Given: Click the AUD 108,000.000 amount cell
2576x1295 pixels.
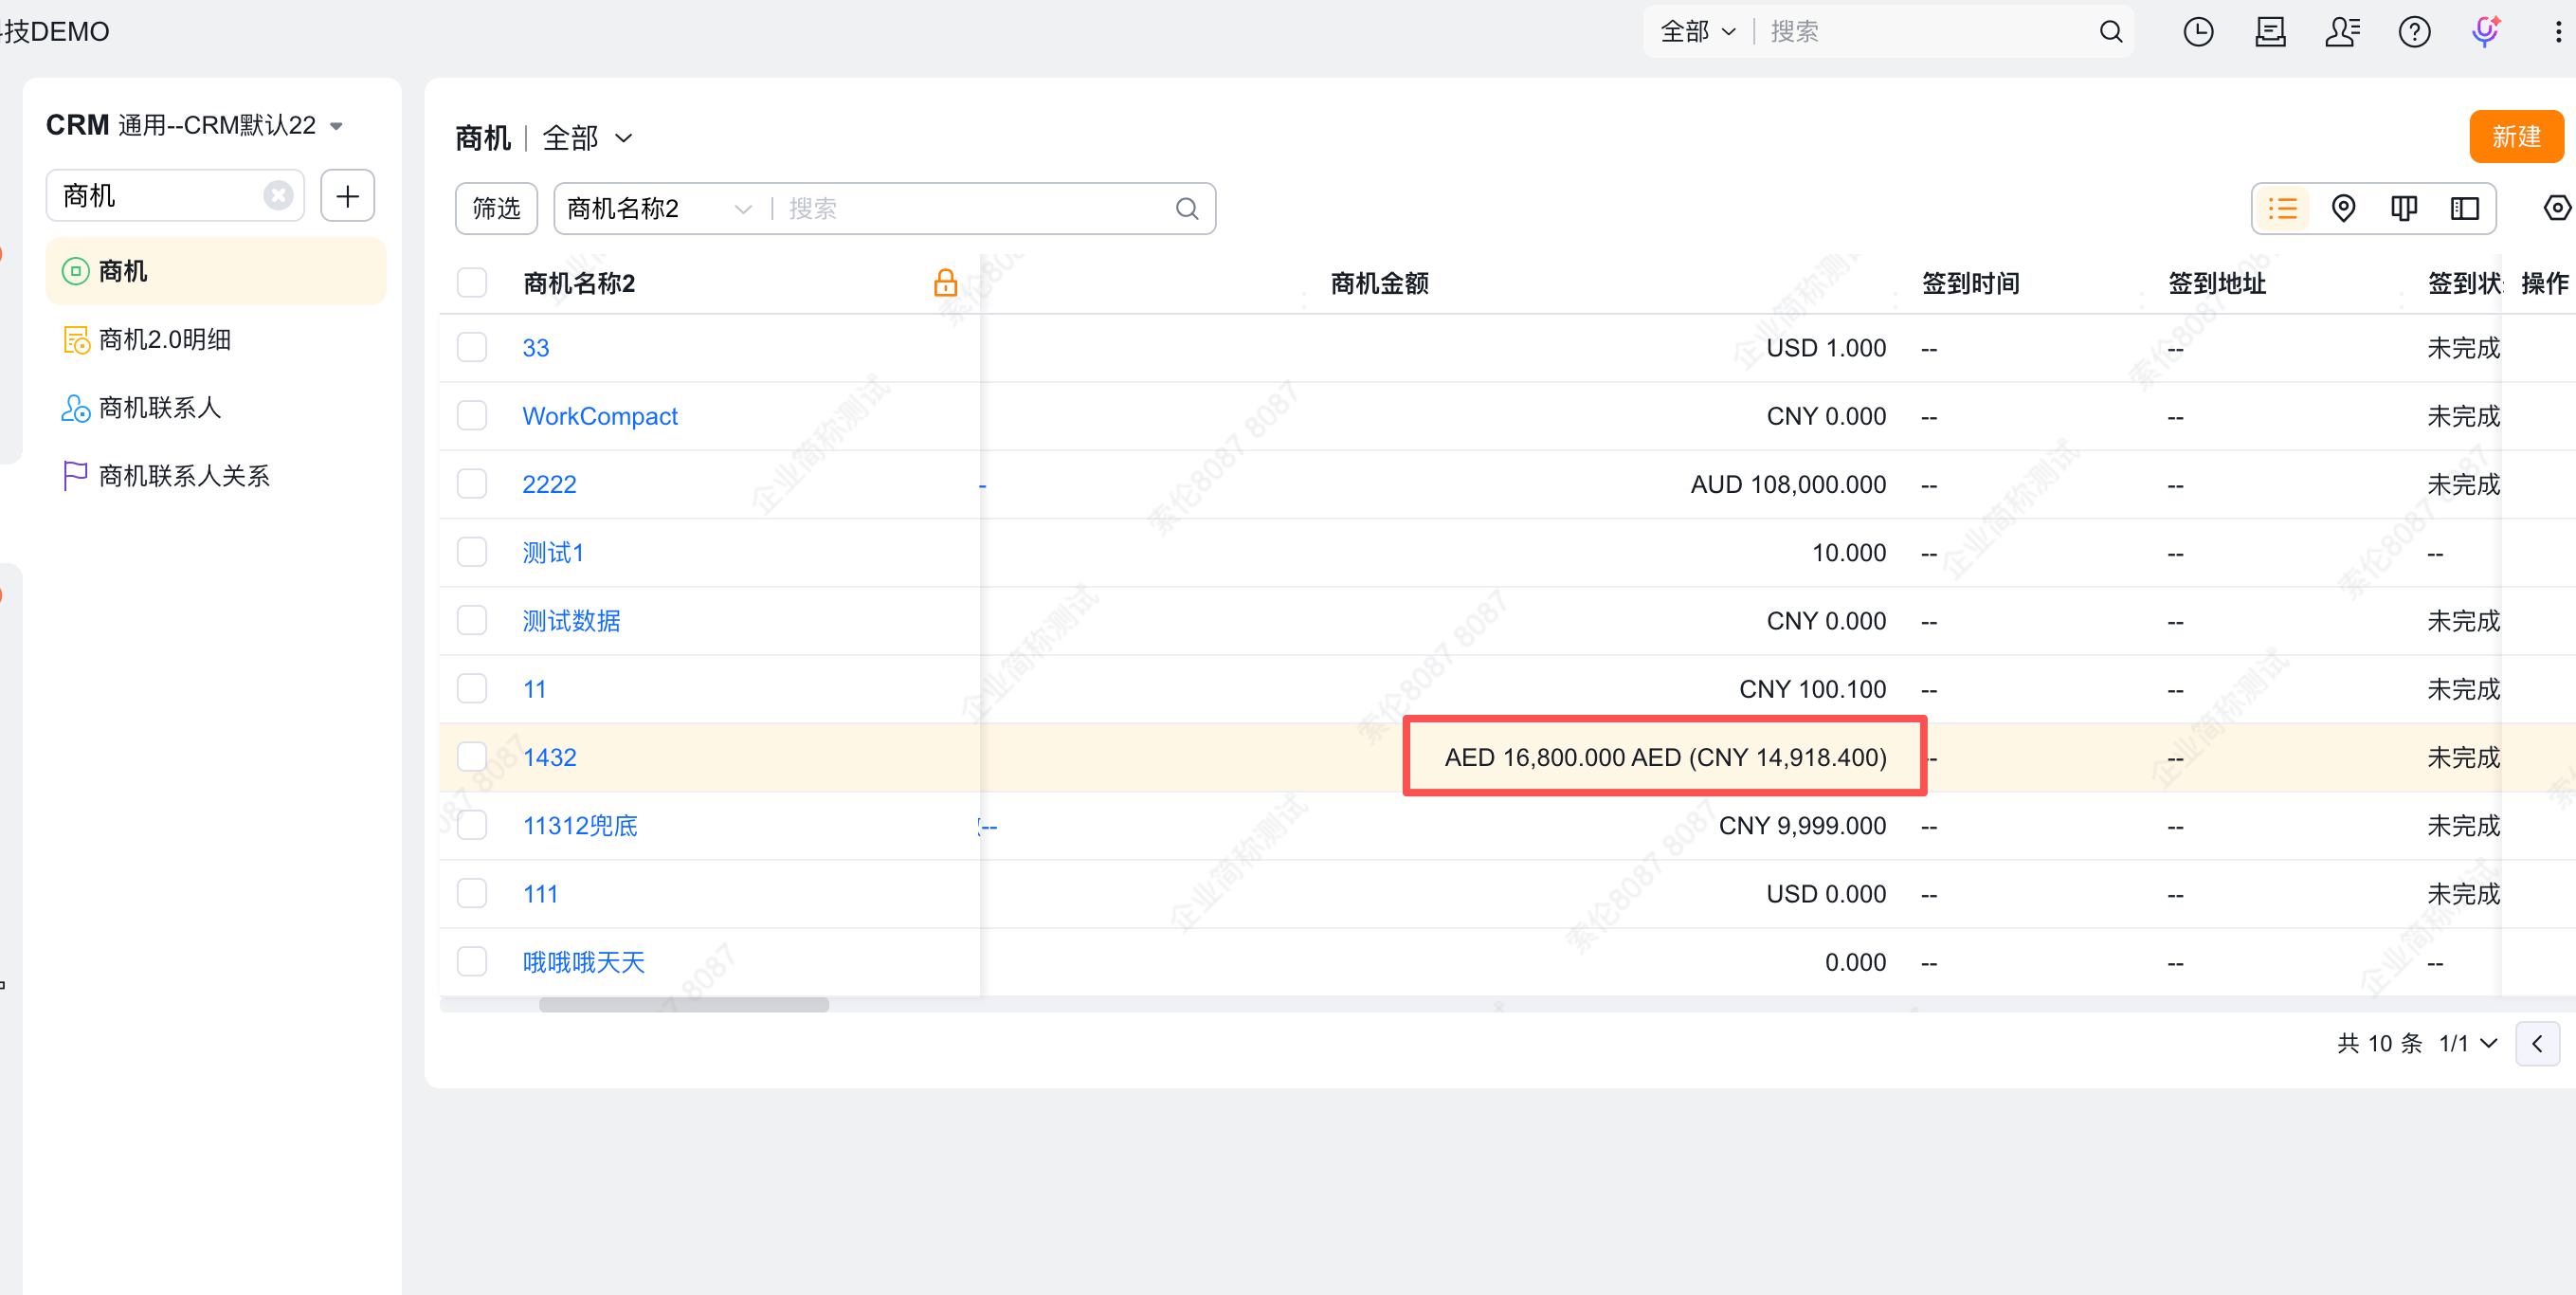Looking at the screenshot, I should coord(1788,484).
